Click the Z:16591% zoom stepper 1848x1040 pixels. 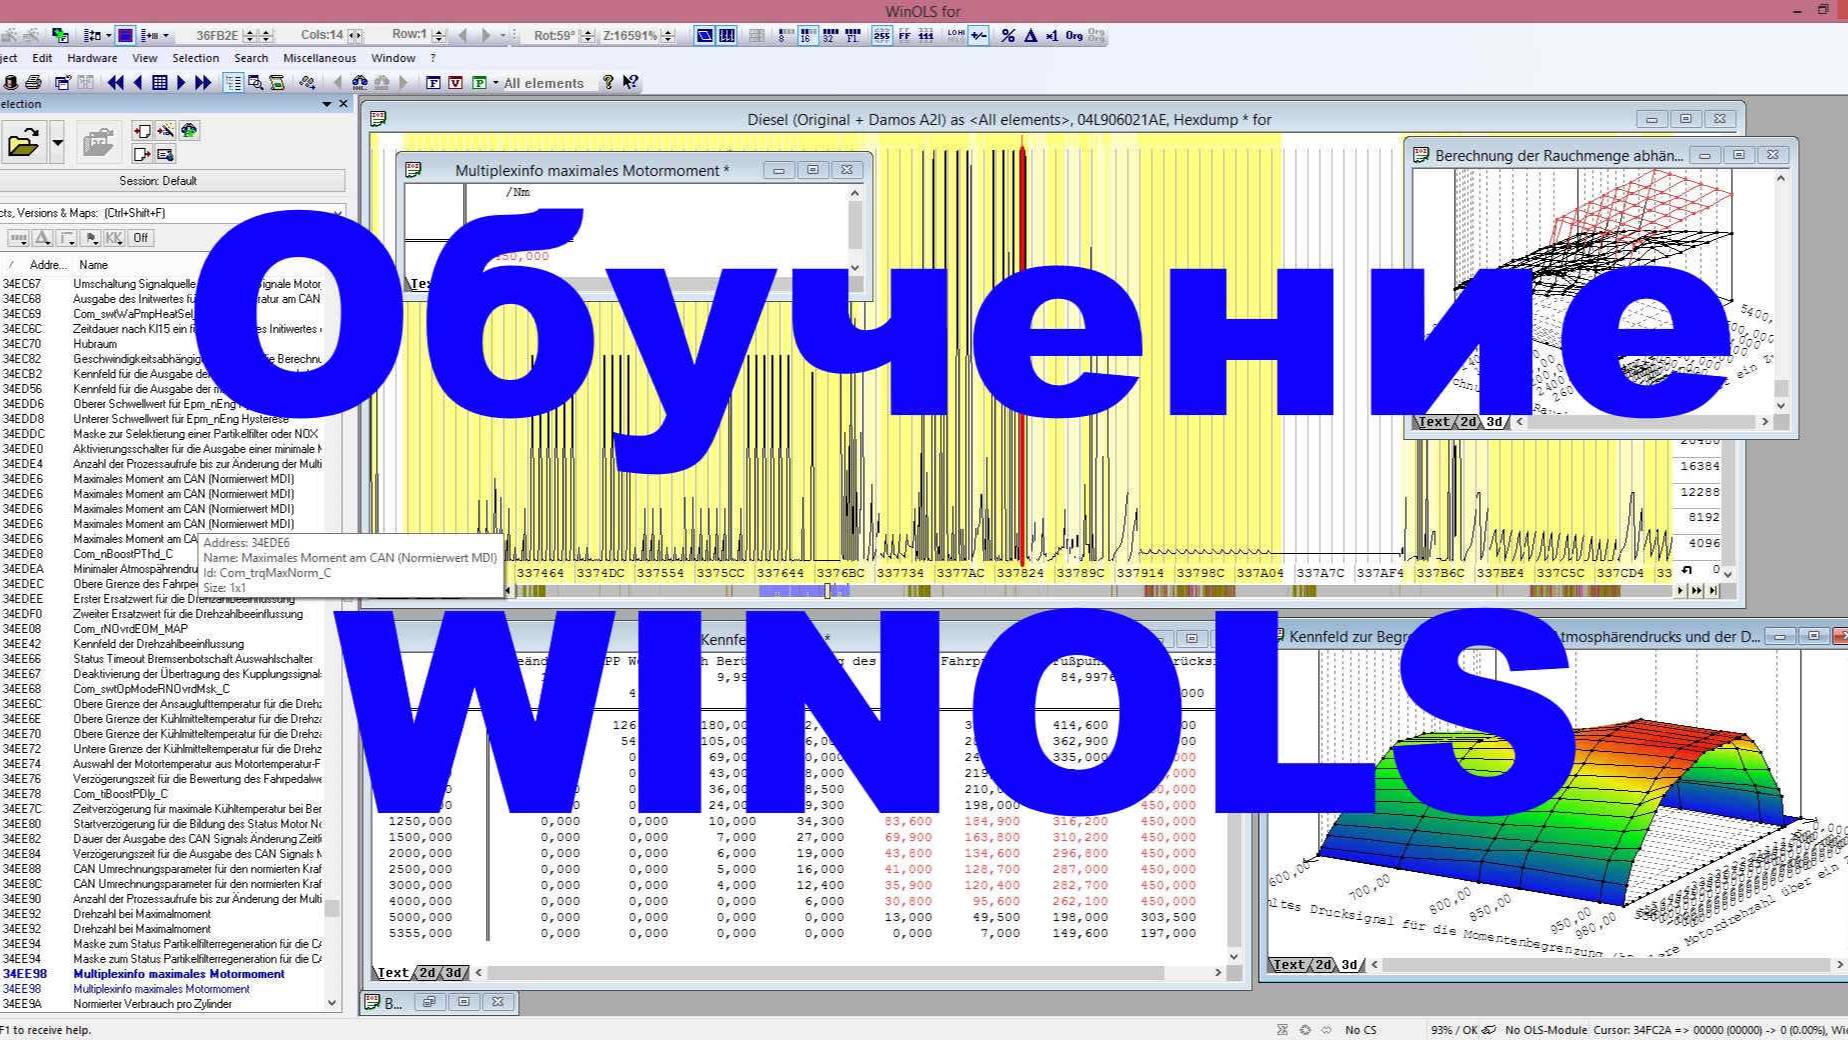[668, 35]
